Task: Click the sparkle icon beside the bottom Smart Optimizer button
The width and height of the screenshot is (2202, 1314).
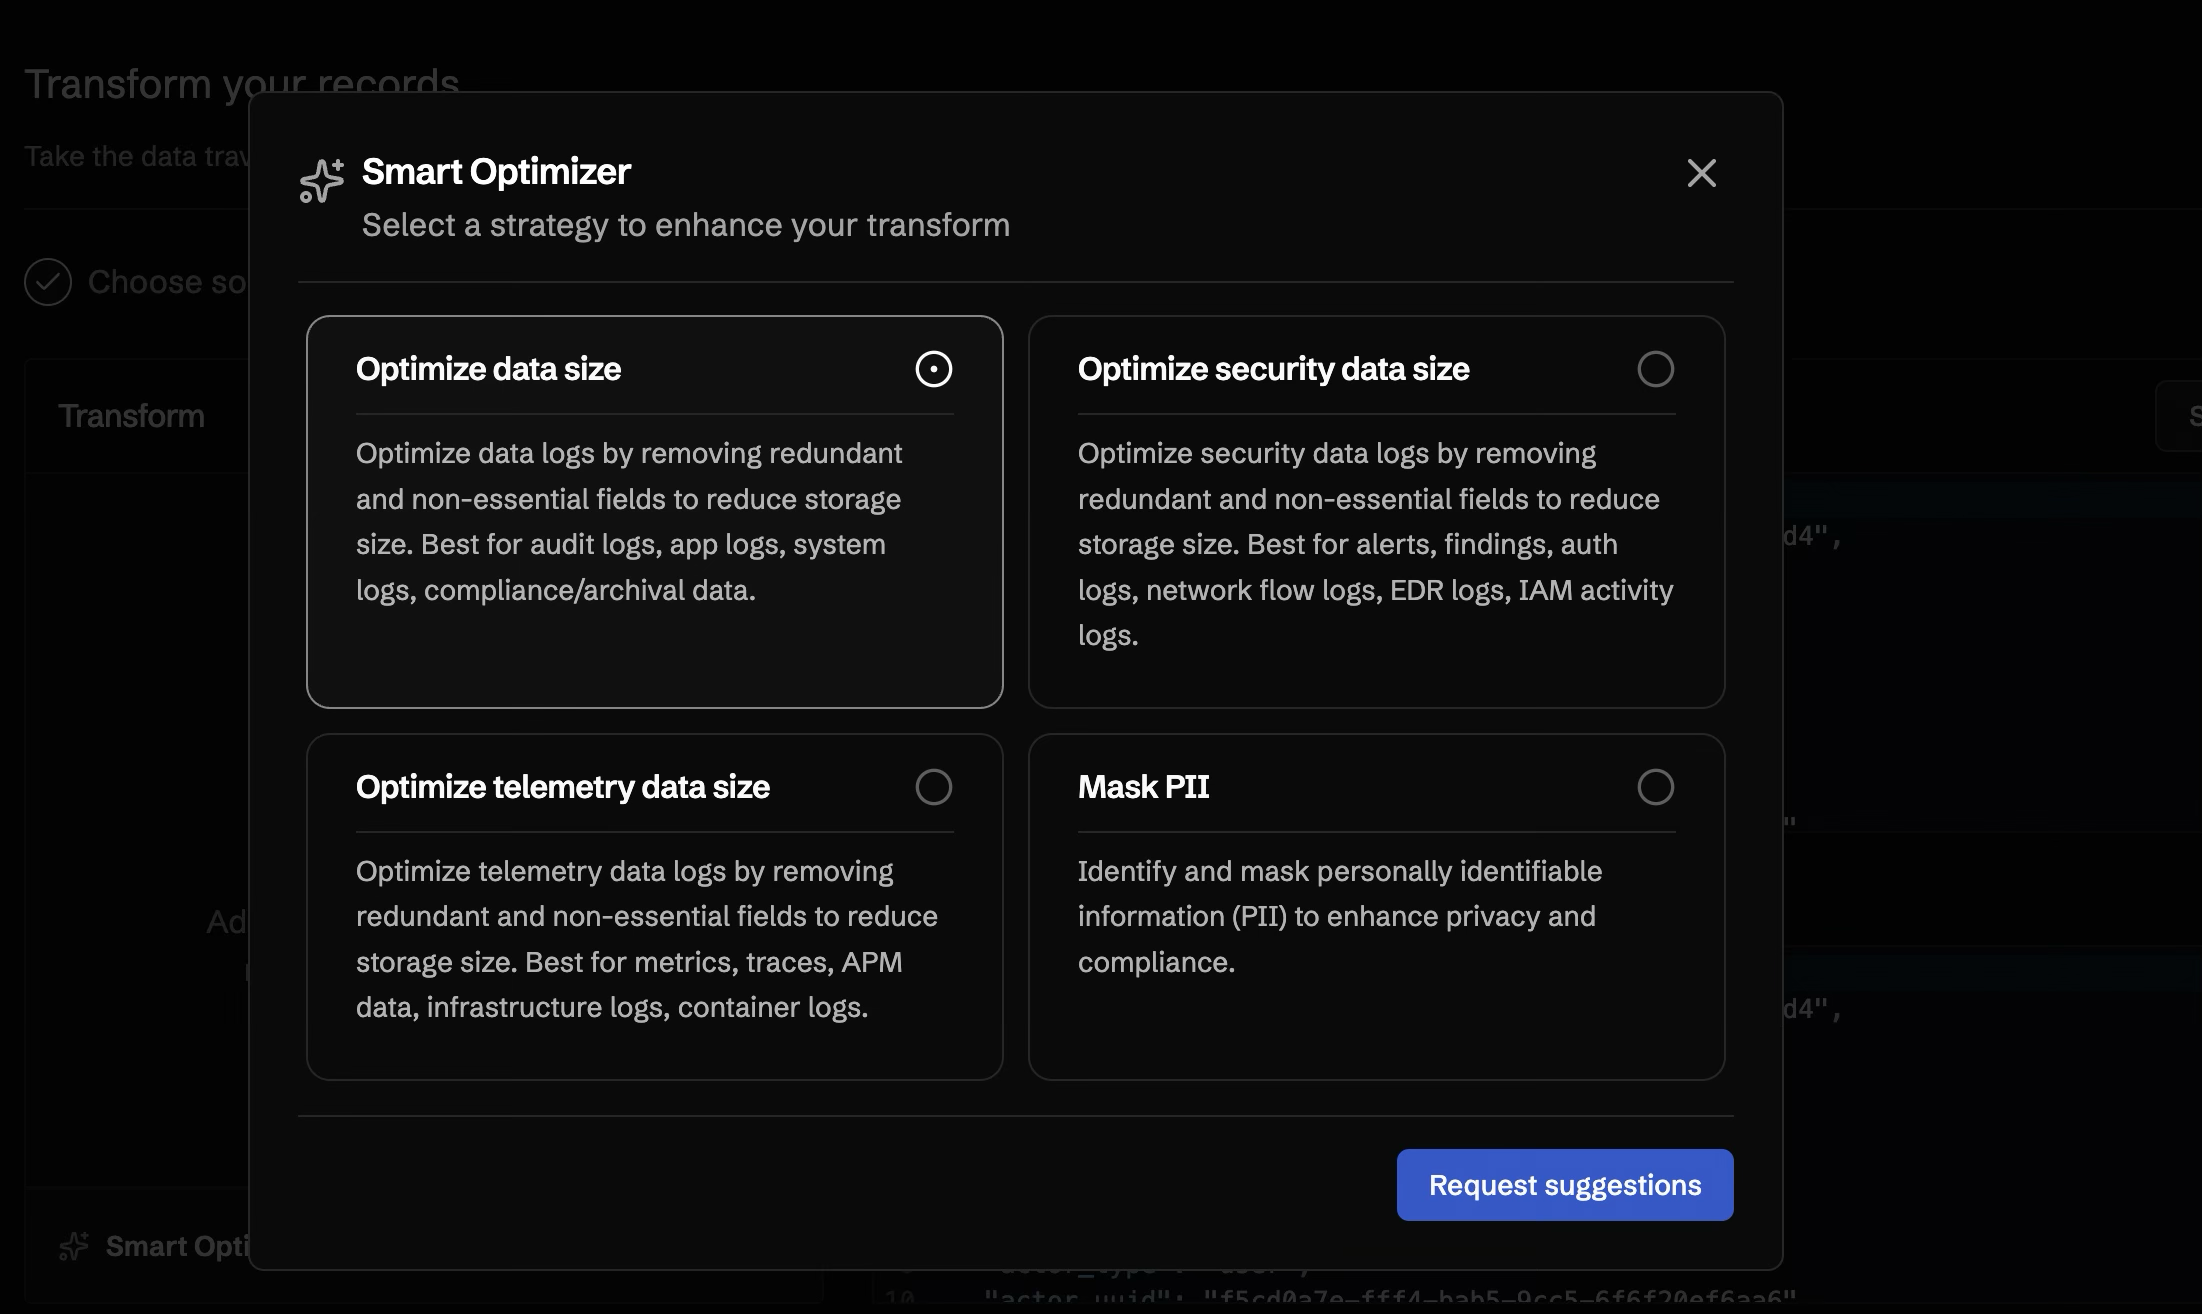Action: click(72, 1246)
